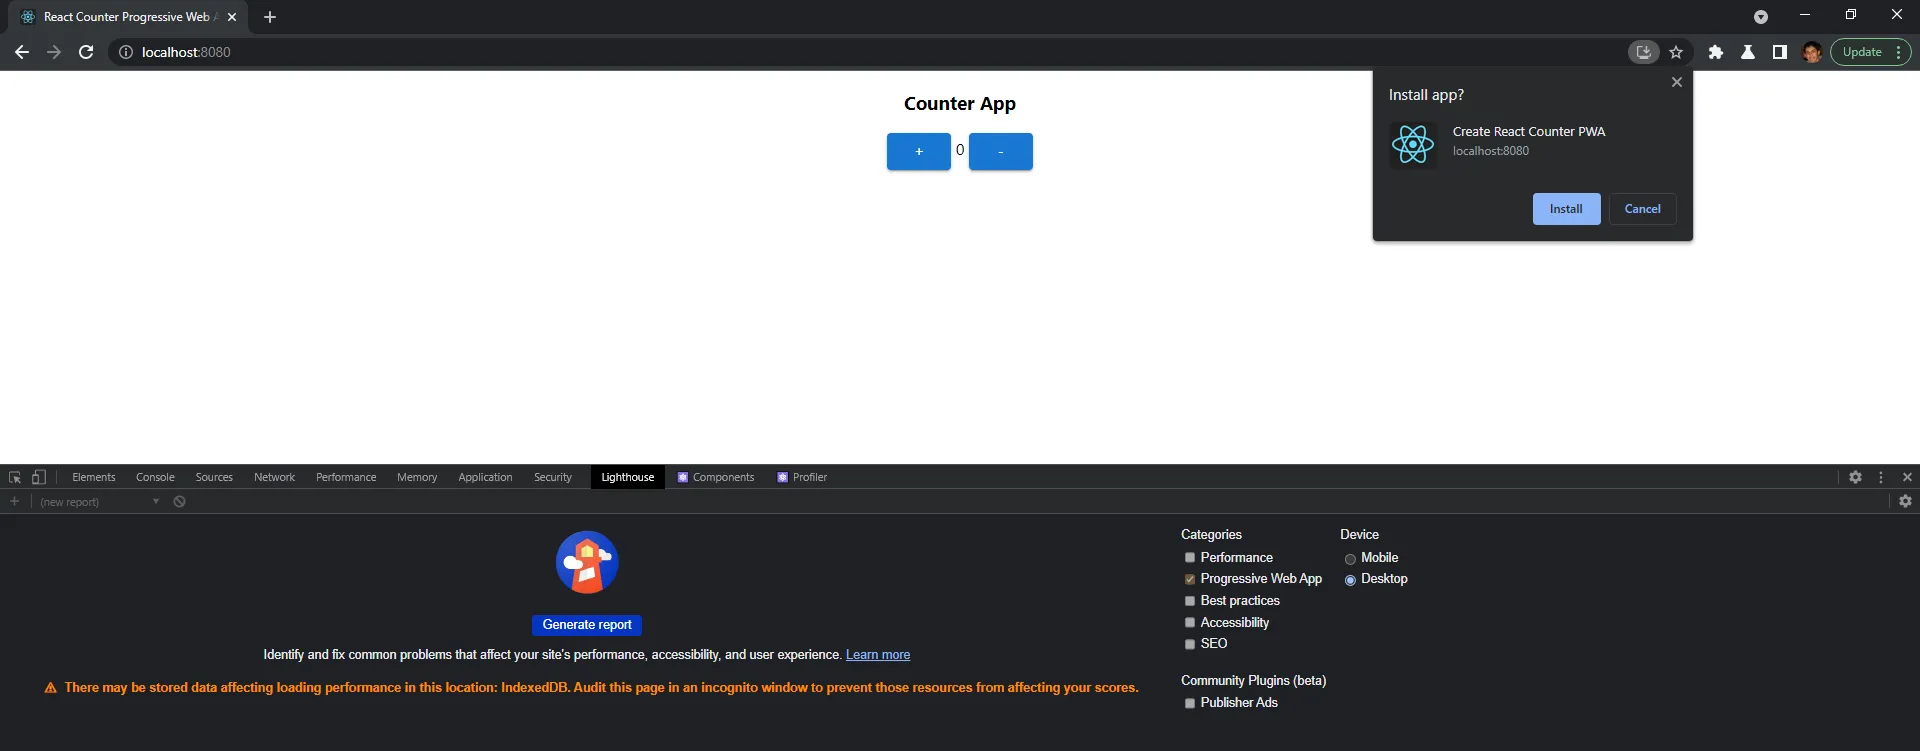Open DevTools settings gear icon
This screenshot has width=1920, height=751.
[x=1855, y=477]
